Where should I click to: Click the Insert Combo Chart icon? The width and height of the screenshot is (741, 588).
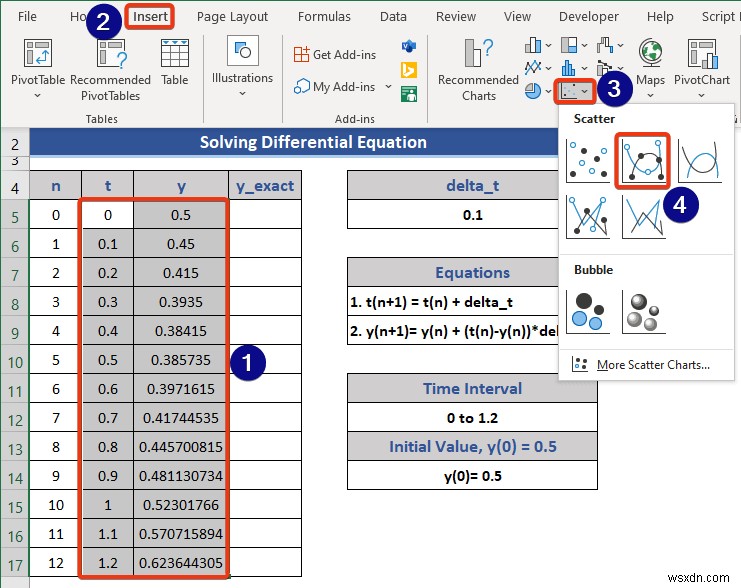(x=604, y=68)
